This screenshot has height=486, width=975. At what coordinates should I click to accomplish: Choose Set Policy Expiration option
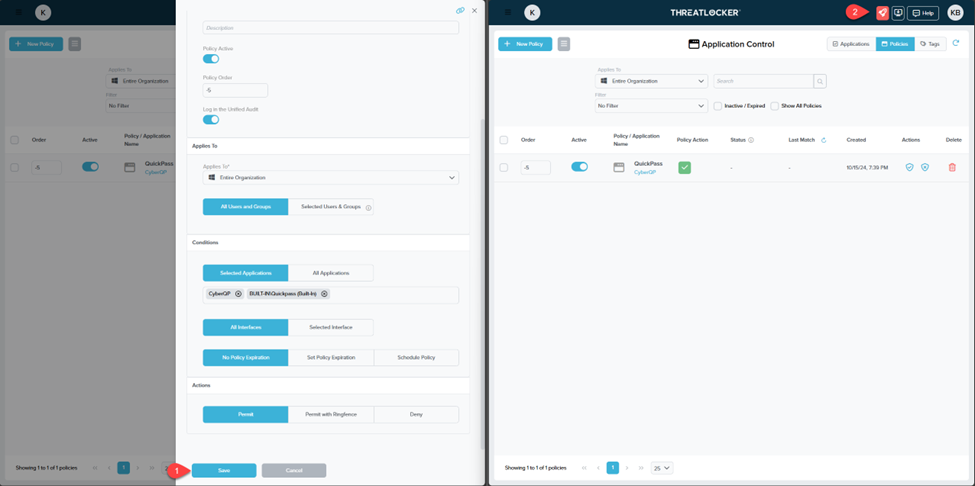[331, 357]
